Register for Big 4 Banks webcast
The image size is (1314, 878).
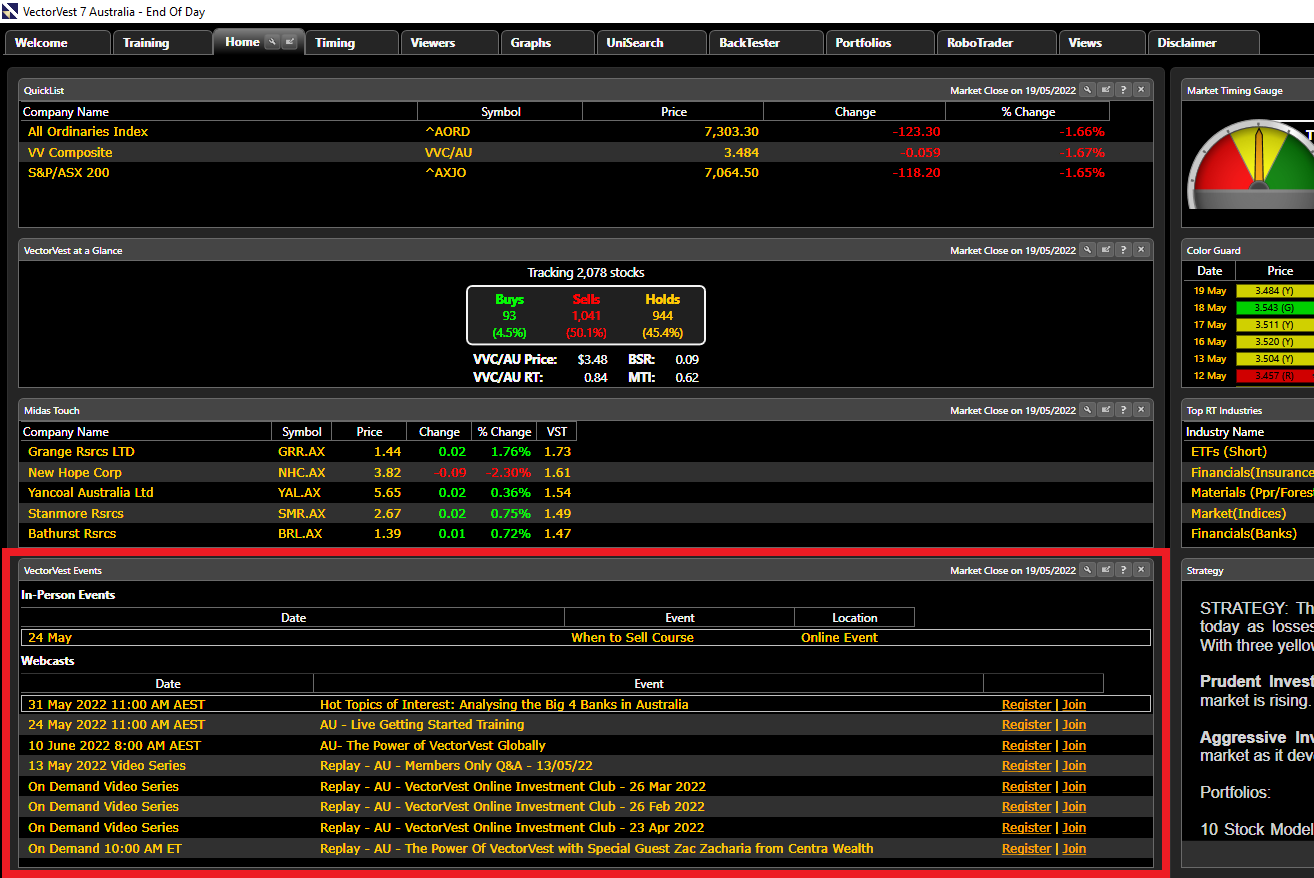[1026, 704]
